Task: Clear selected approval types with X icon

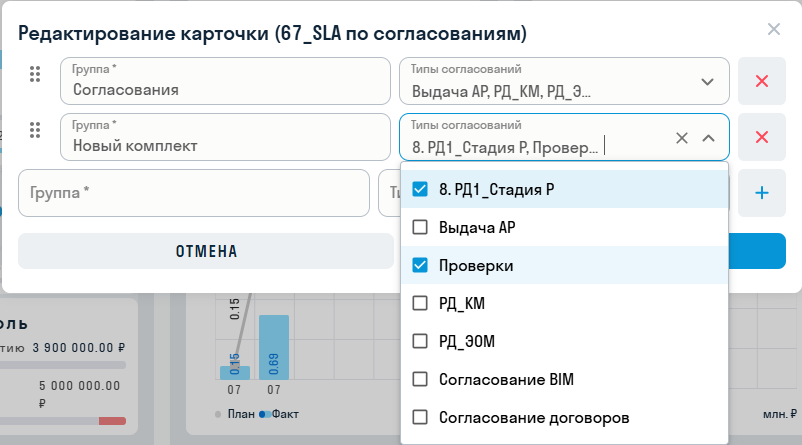Action: coord(682,138)
